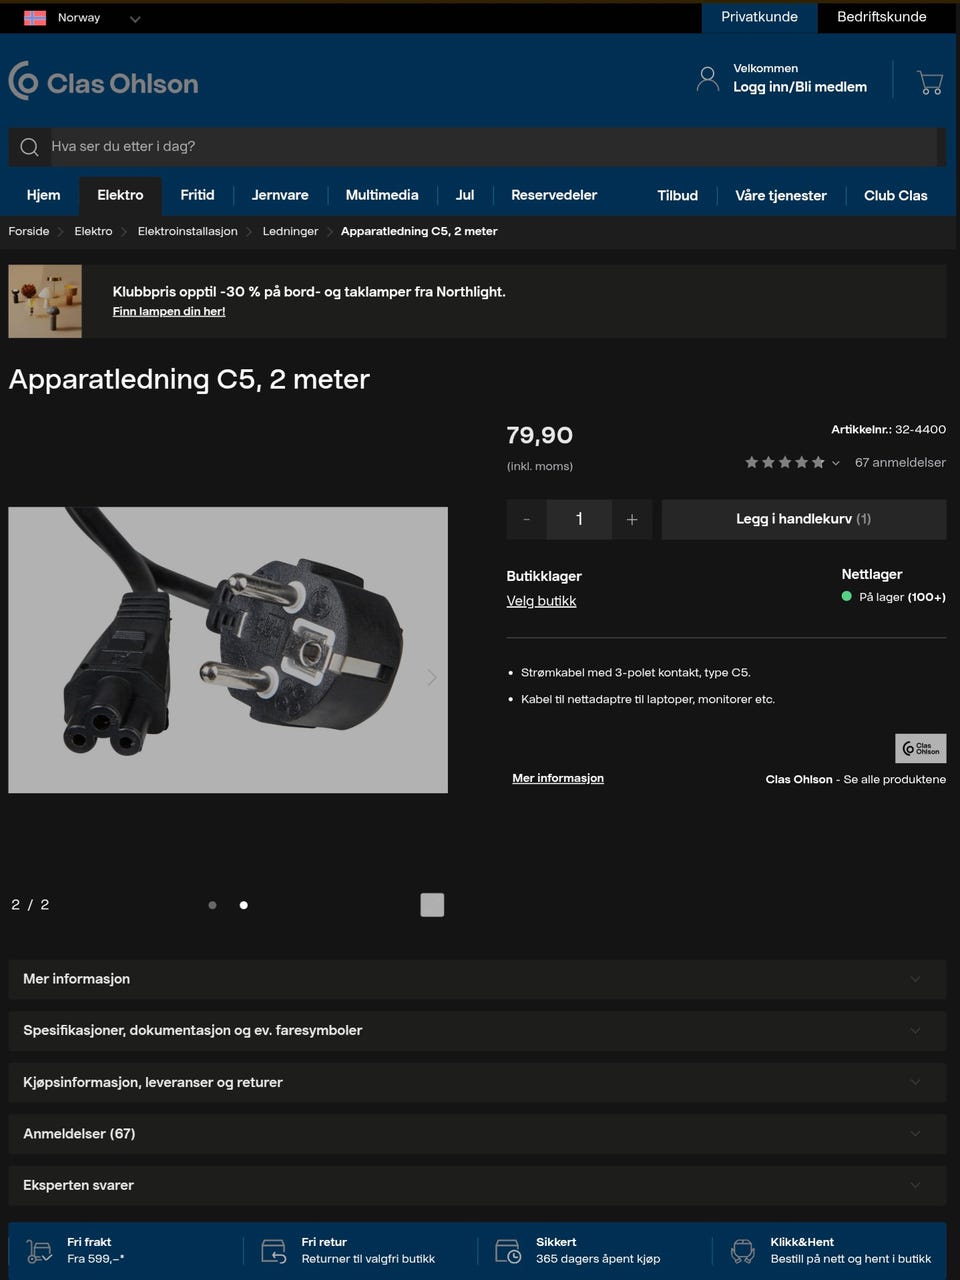Viewport: 960px width, 1280px height.
Task: Open the Hjem menu item
Action: tap(43, 195)
